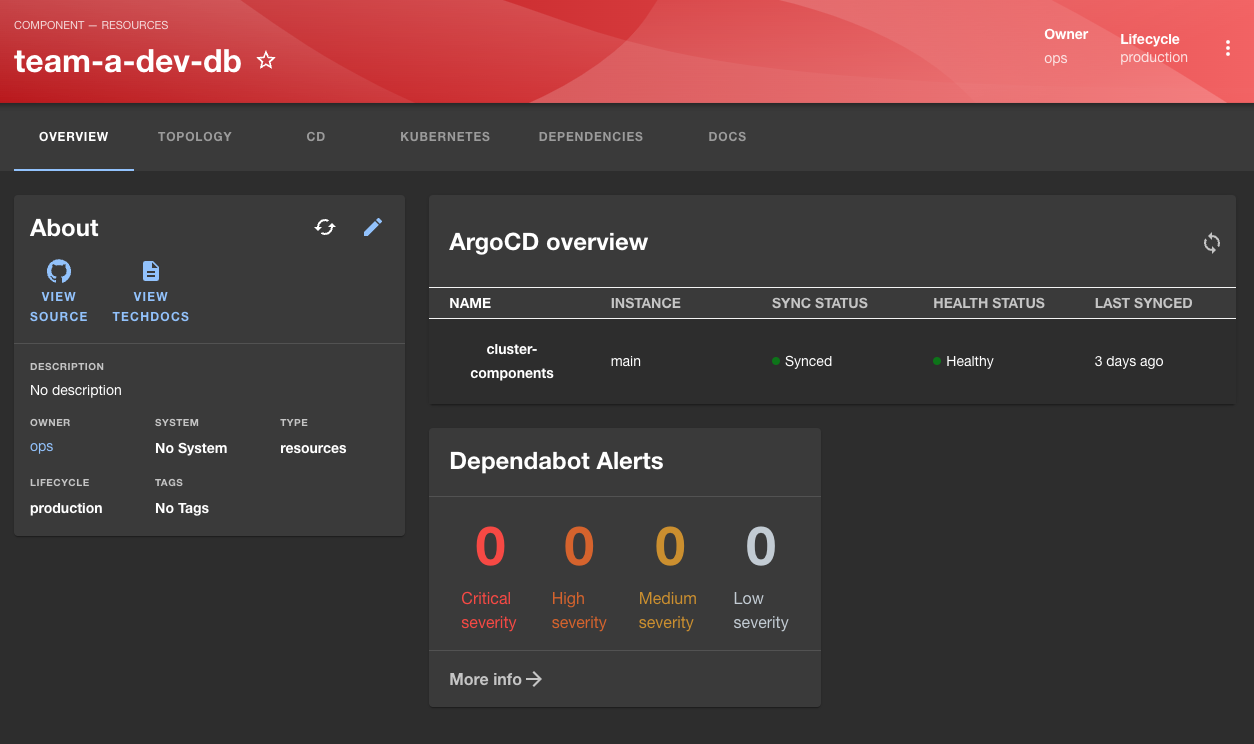Click the Healthy status cell
Image resolution: width=1254 pixels, height=744 pixels.
(x=963, y=361)
